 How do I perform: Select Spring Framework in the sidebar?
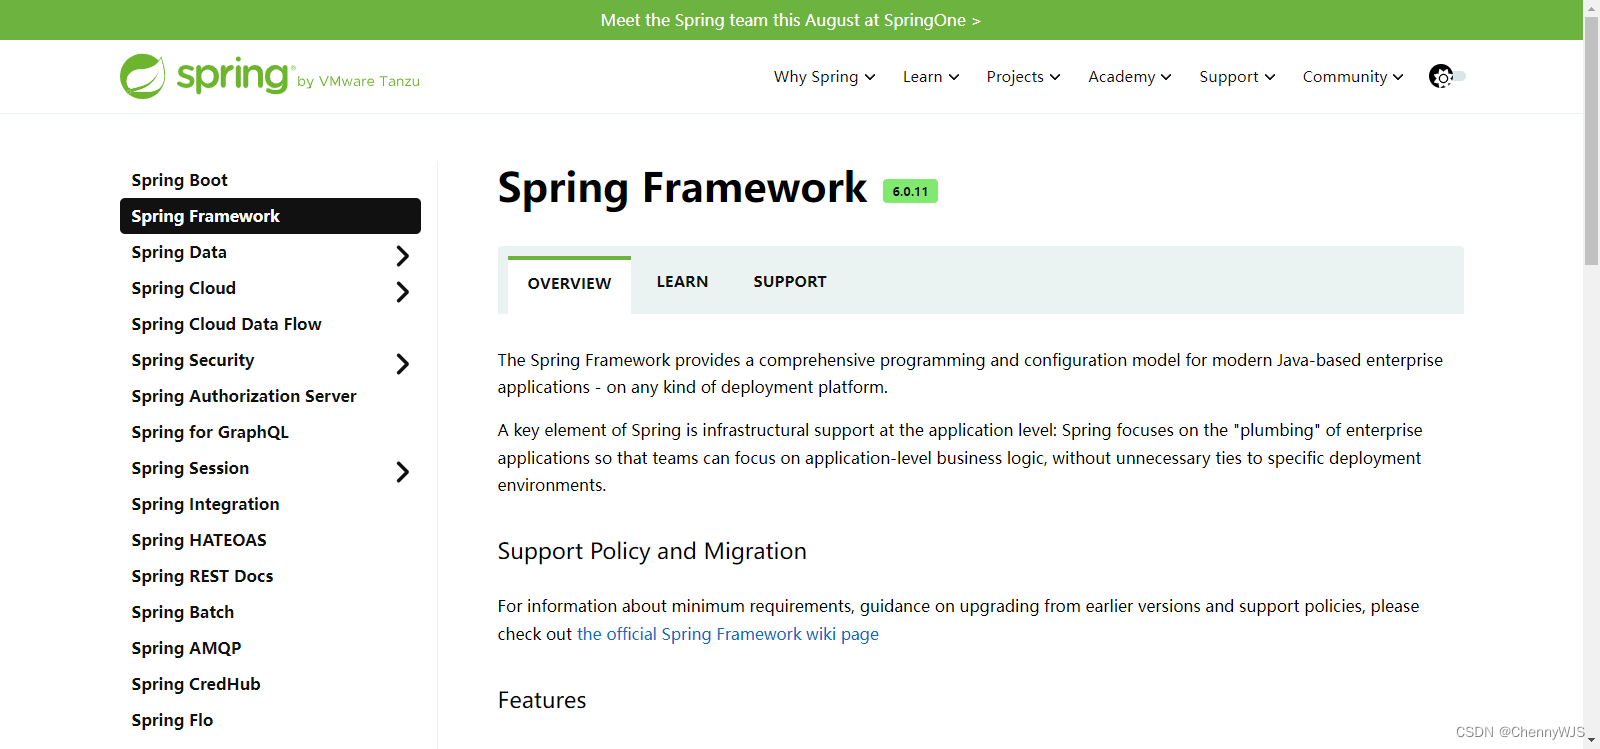click(x=270, y=216)
